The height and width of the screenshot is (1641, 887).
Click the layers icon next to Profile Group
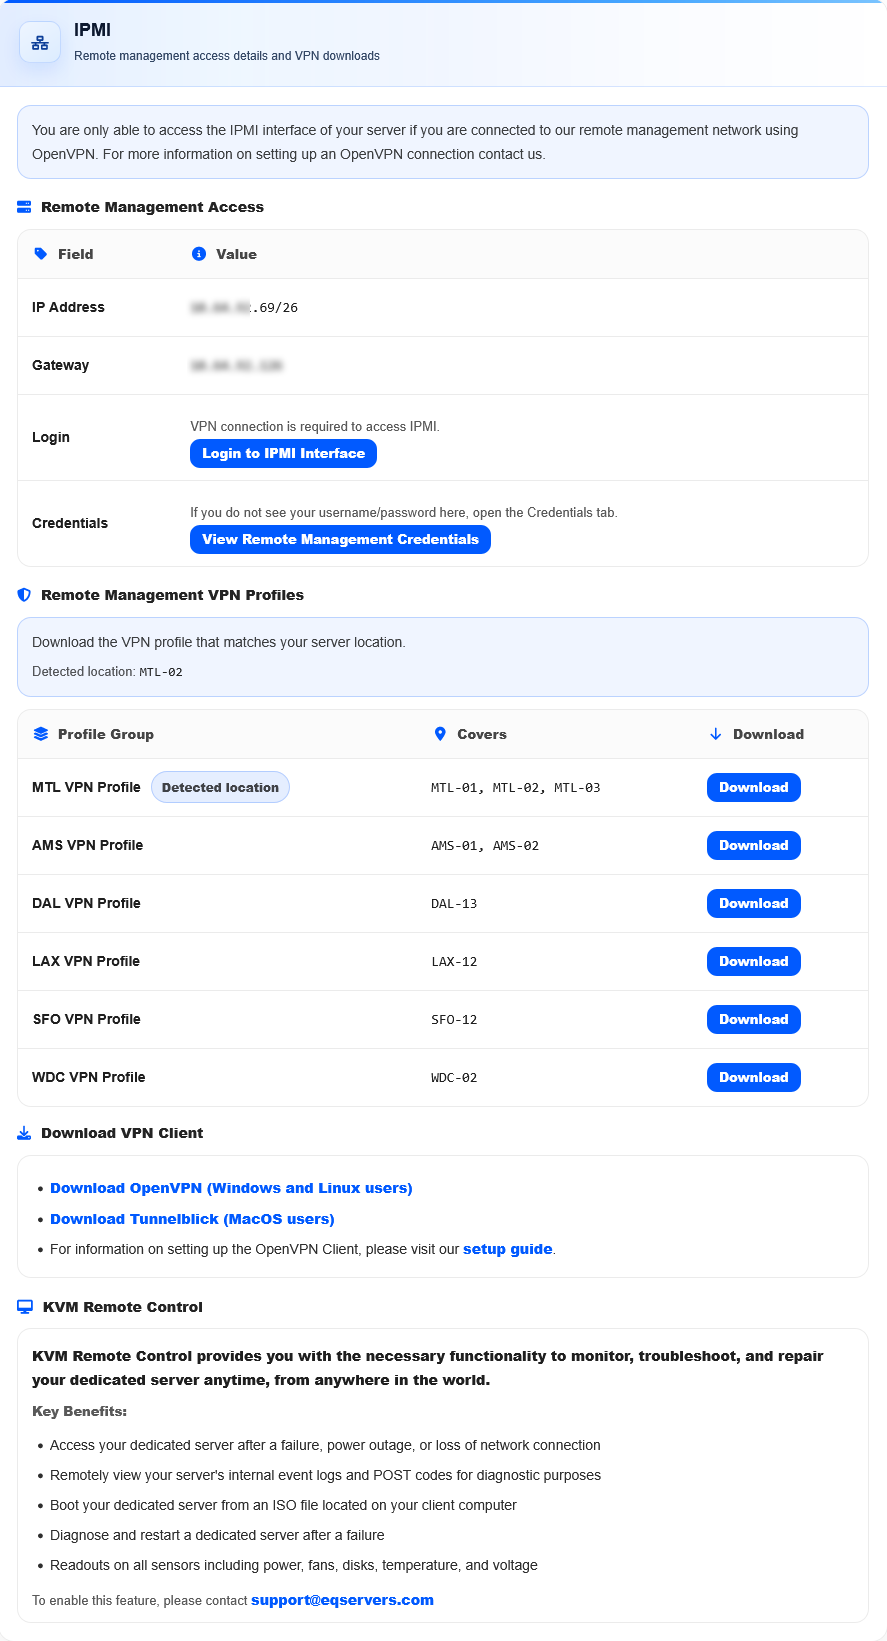(x=41, y=734)
